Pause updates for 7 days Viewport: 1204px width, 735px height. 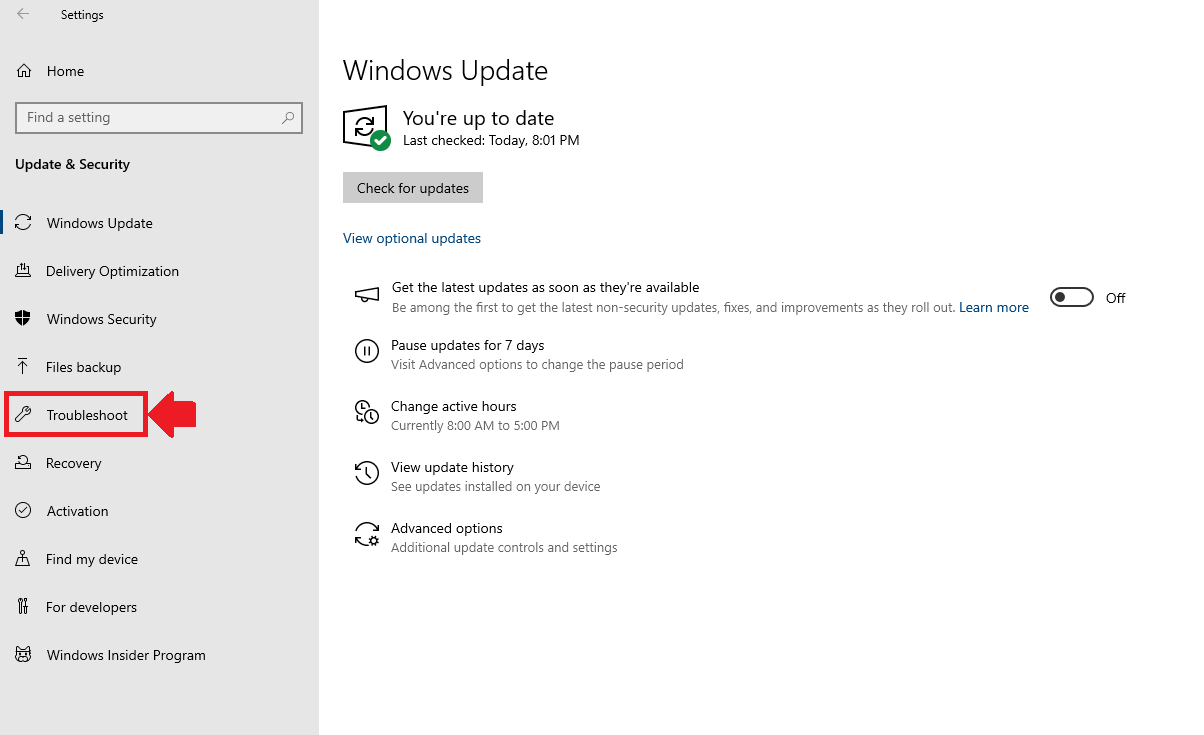click(x=467, y=344)
